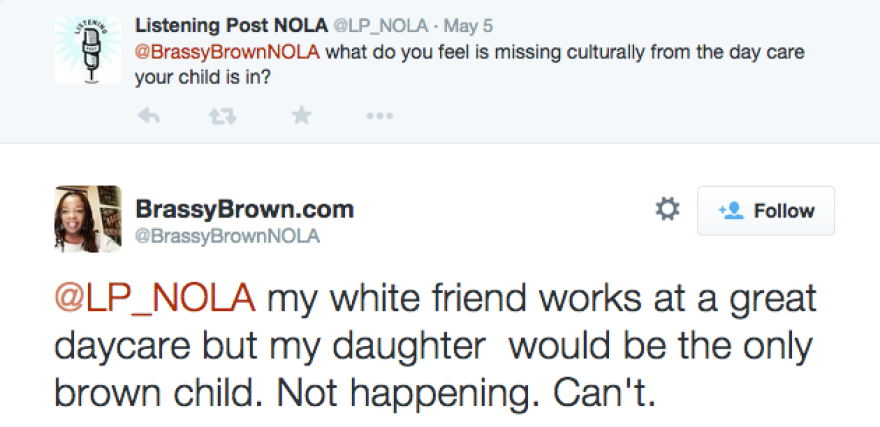Click the large @LP_NOLA mention in the reply
Image resolution: width=880 pixels, height=427 pixels.
point(155,298)
